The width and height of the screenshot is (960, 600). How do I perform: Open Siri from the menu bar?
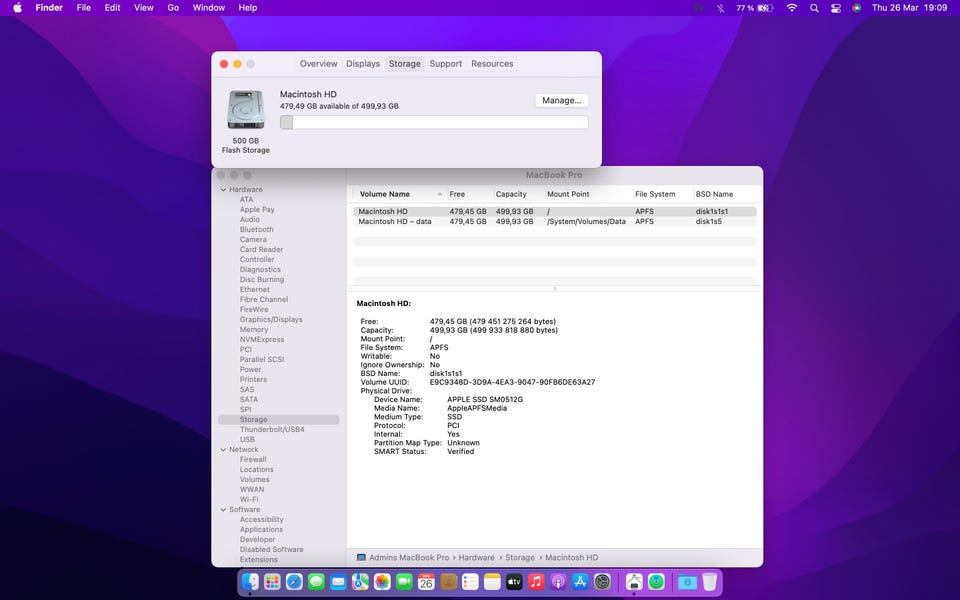tap(857, 8)
